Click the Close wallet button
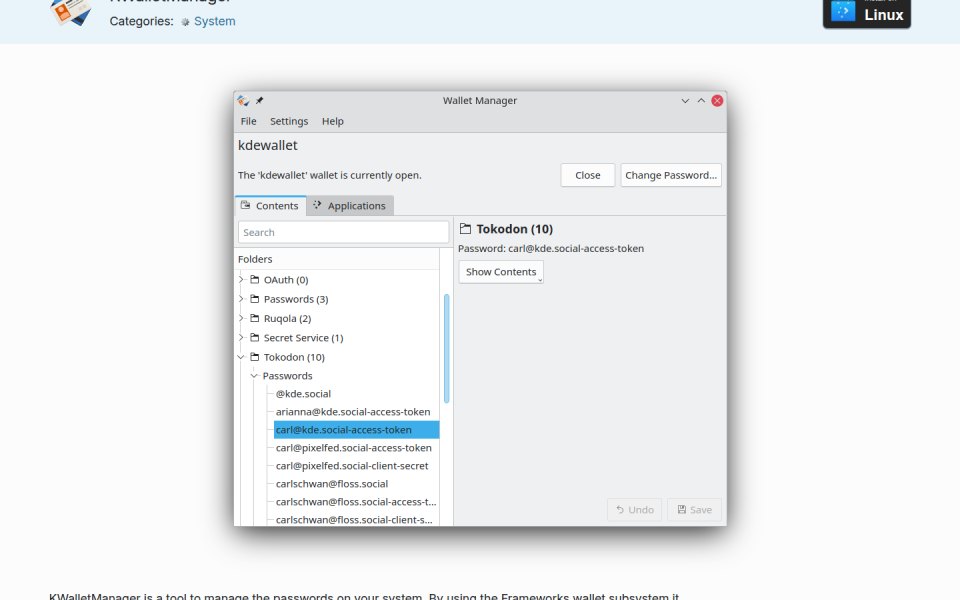The width and height of the screenshot is (960, 600). (x=588, y=175)
